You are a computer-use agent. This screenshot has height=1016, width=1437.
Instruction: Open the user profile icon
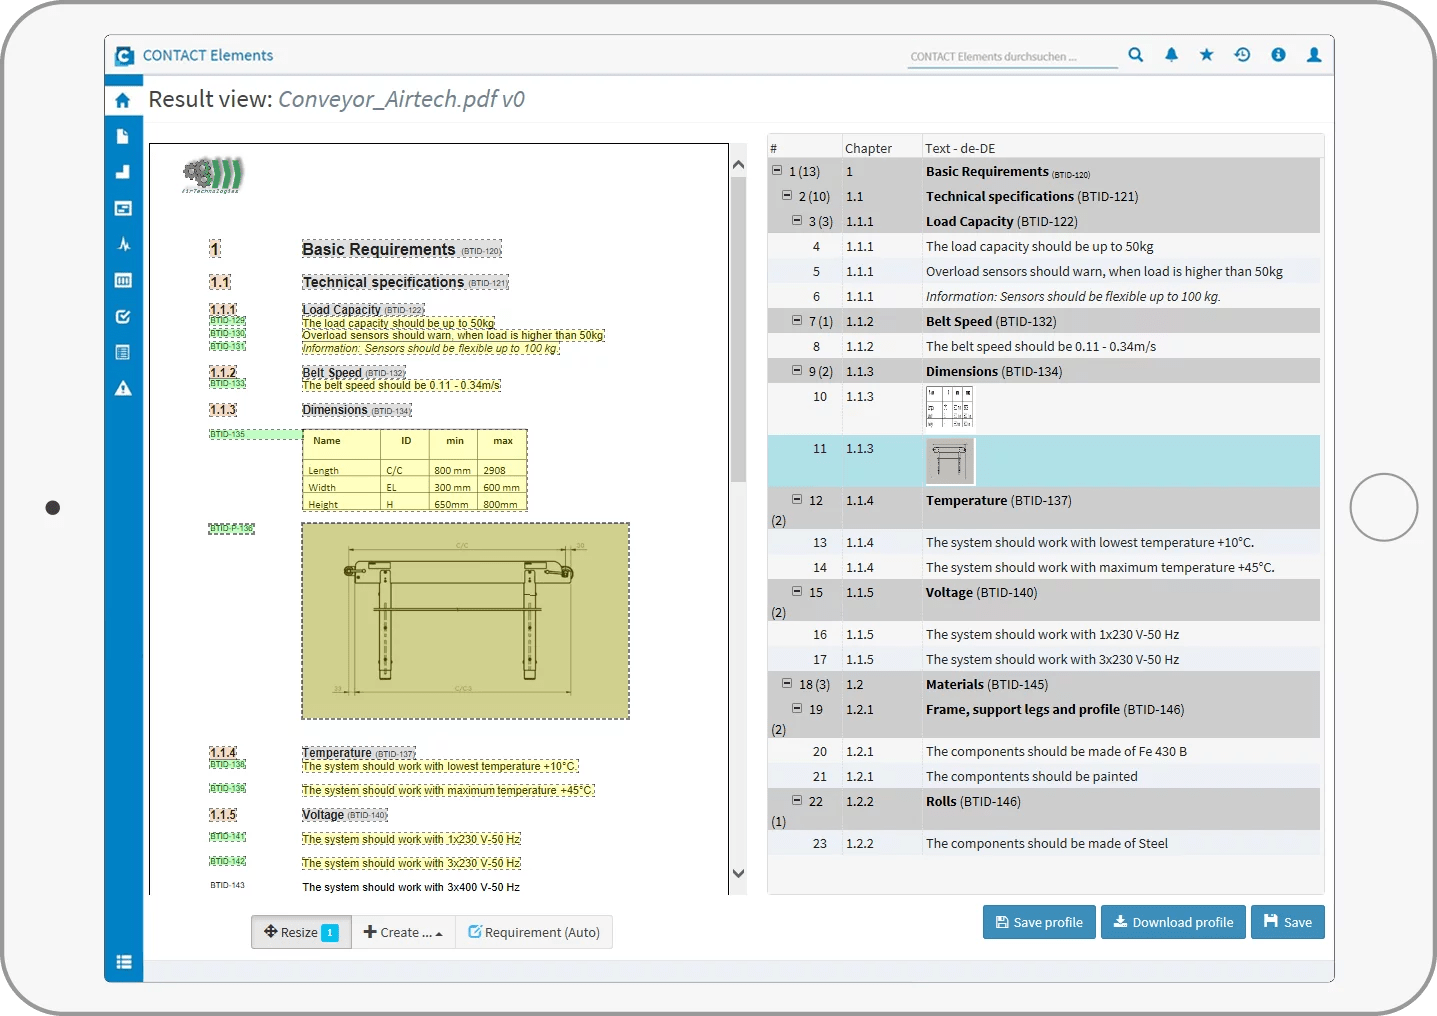coord(1314,55)
